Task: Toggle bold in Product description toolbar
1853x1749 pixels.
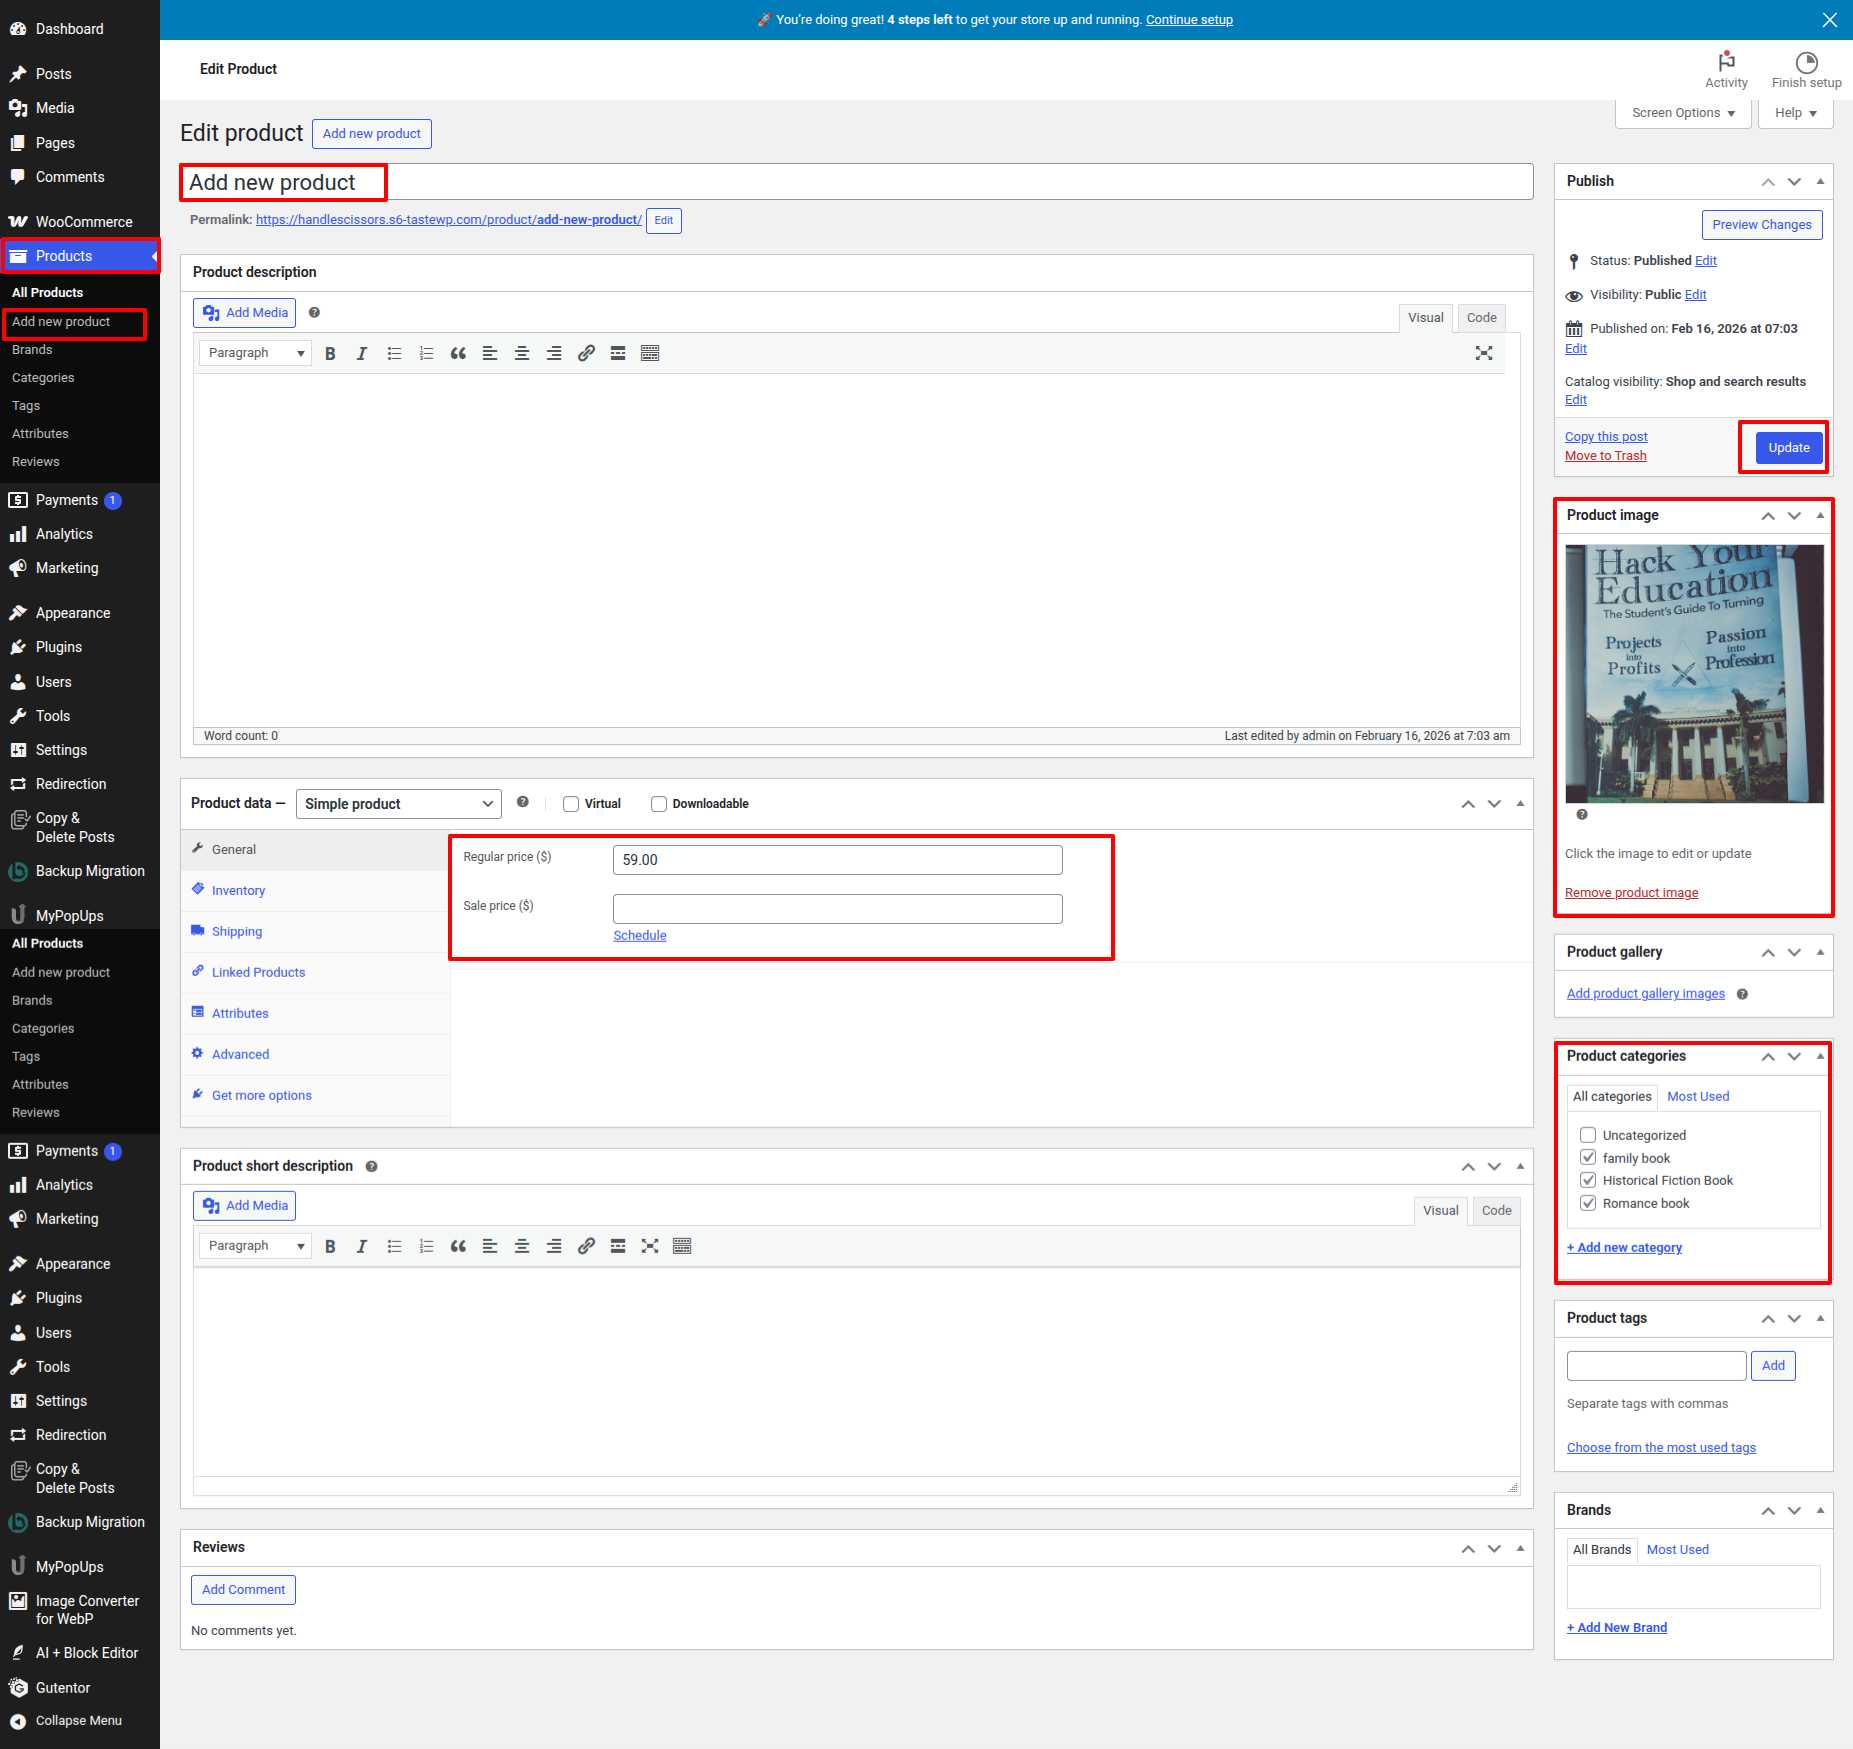Action: click(330, 353)
